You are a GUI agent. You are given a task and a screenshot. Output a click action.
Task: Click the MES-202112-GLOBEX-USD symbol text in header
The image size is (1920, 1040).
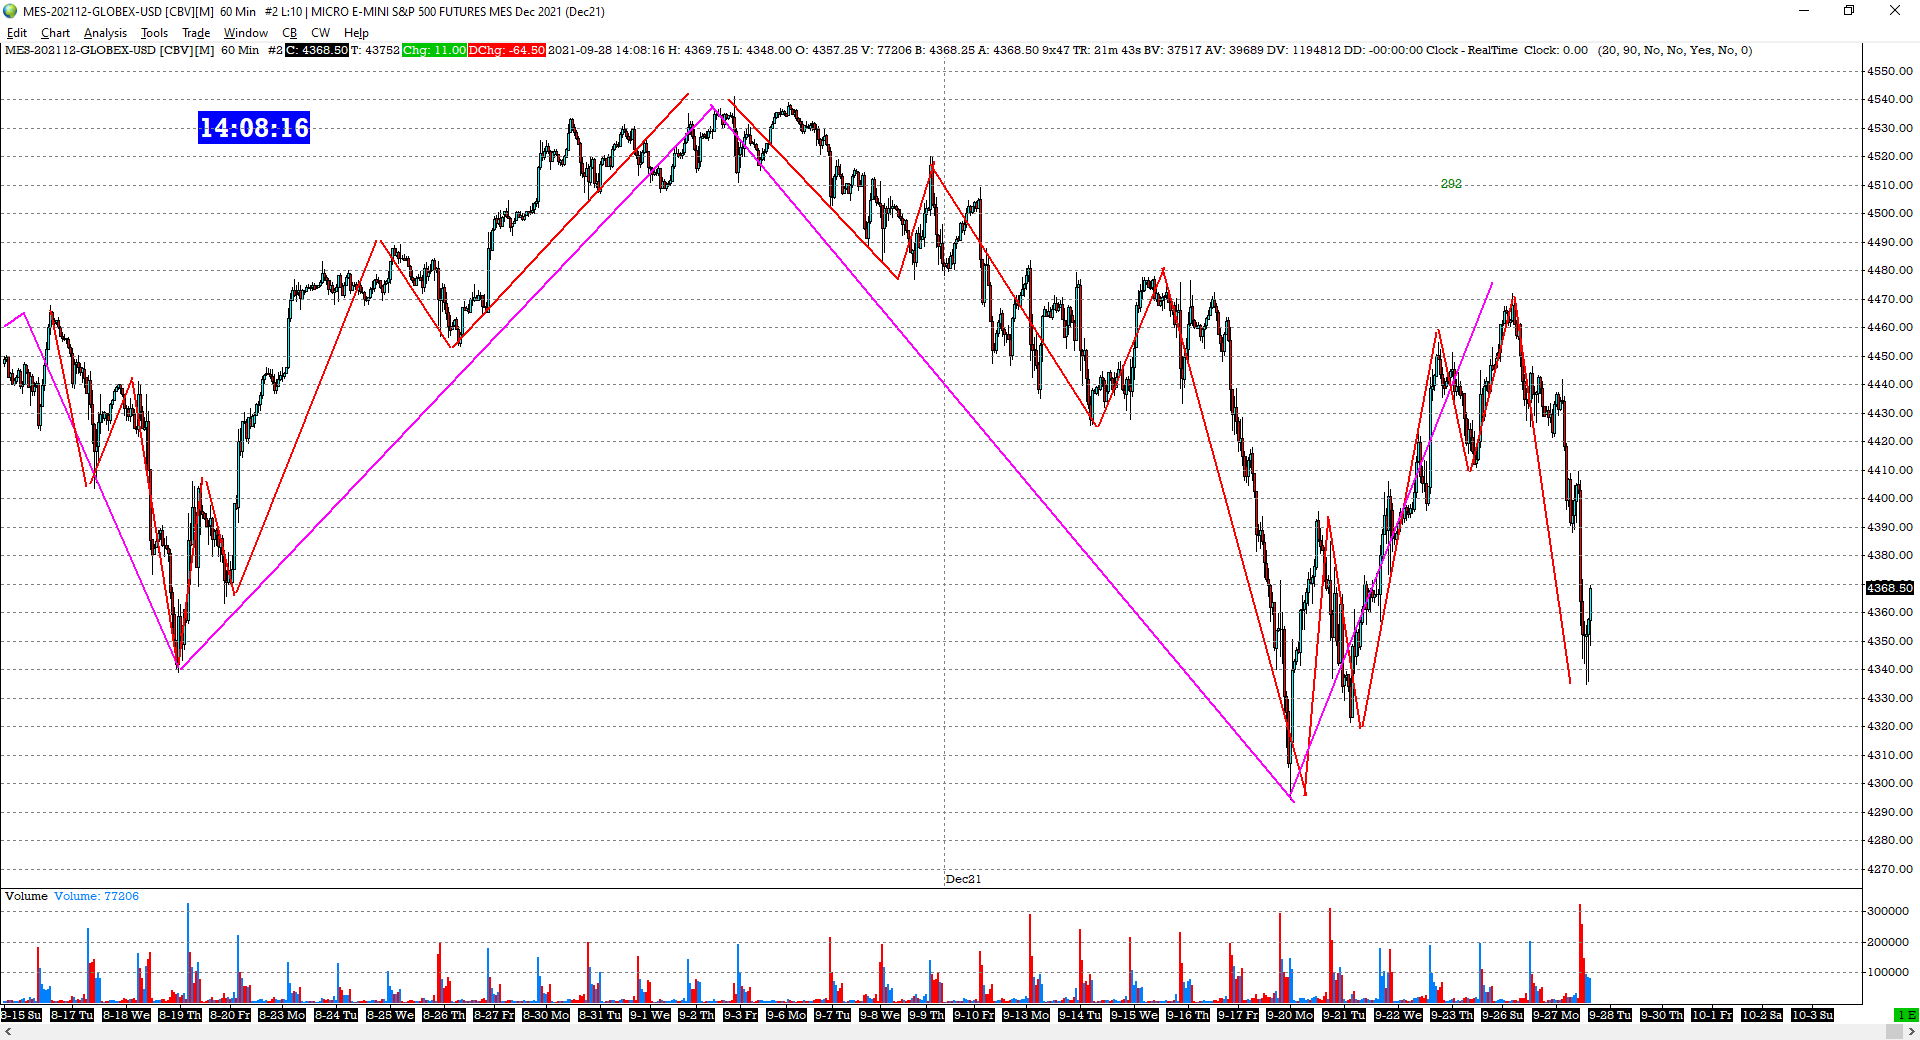click(x=80, y=50)
